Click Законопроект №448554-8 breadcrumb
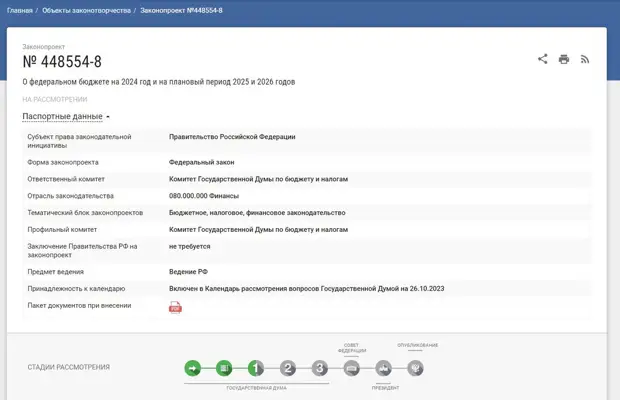The image size is (620, 400). click(181, 10)
